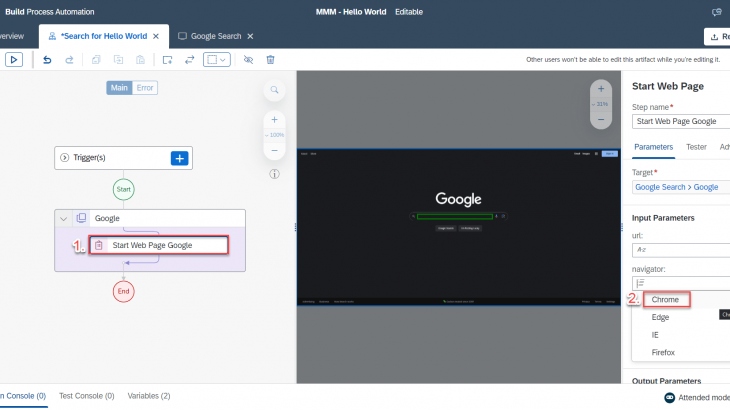Add a trigger with the blue plus button
Image resolution: width=730 pixels, height=410 pixels.
pos(179,158)
